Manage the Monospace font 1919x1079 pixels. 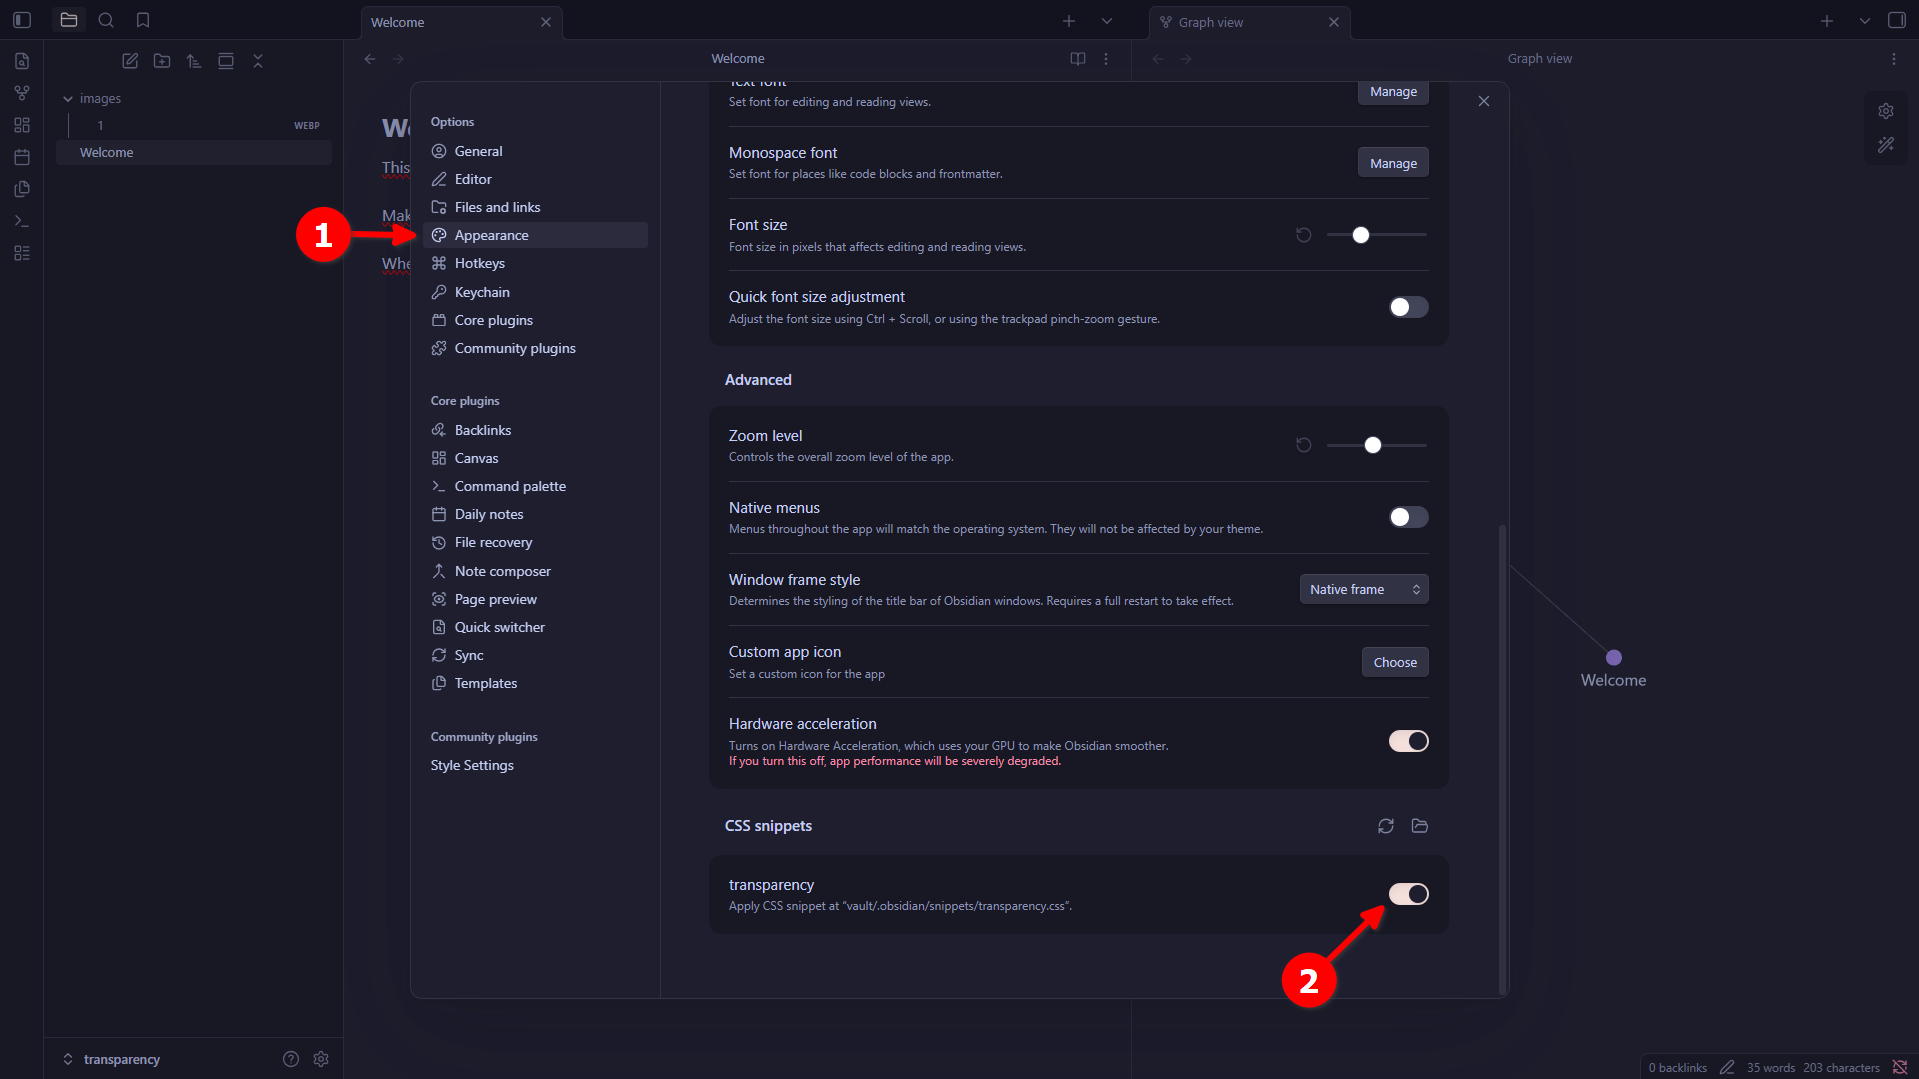point(1392,163)
